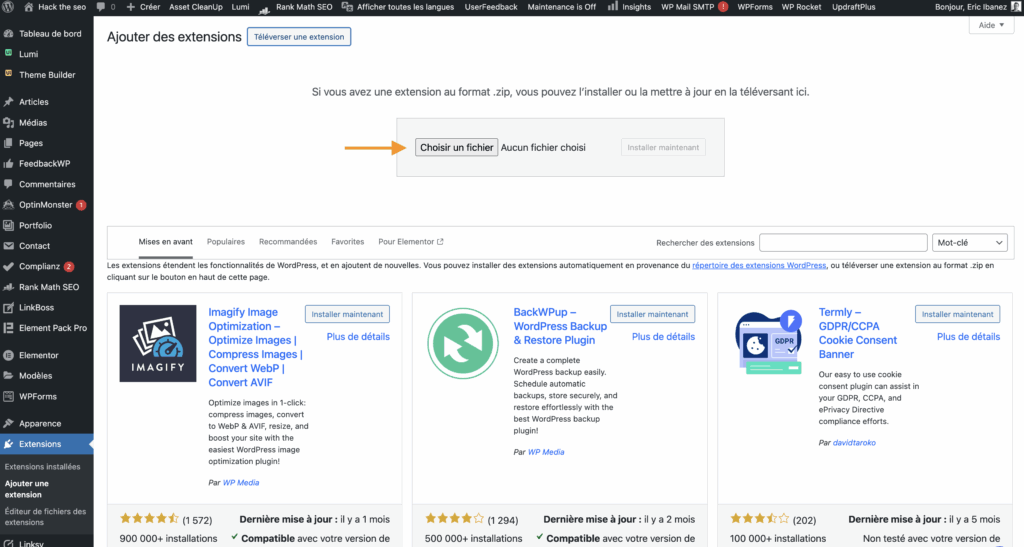Open the répertoire des extensions WordPress link

(x=759, y=265)
